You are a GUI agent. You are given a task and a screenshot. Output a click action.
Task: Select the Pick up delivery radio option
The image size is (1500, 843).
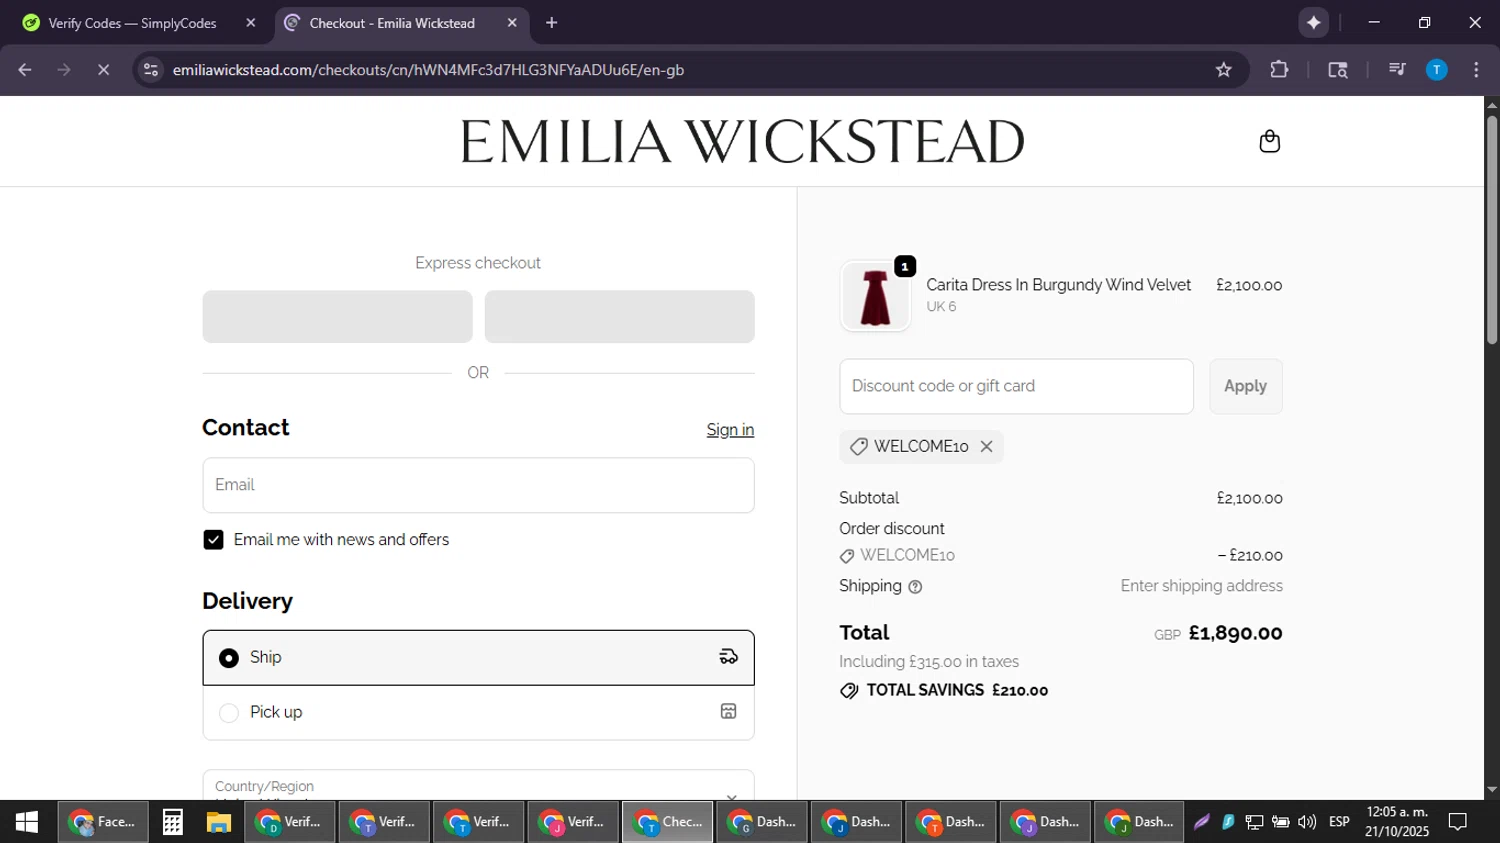pos(229,713)
